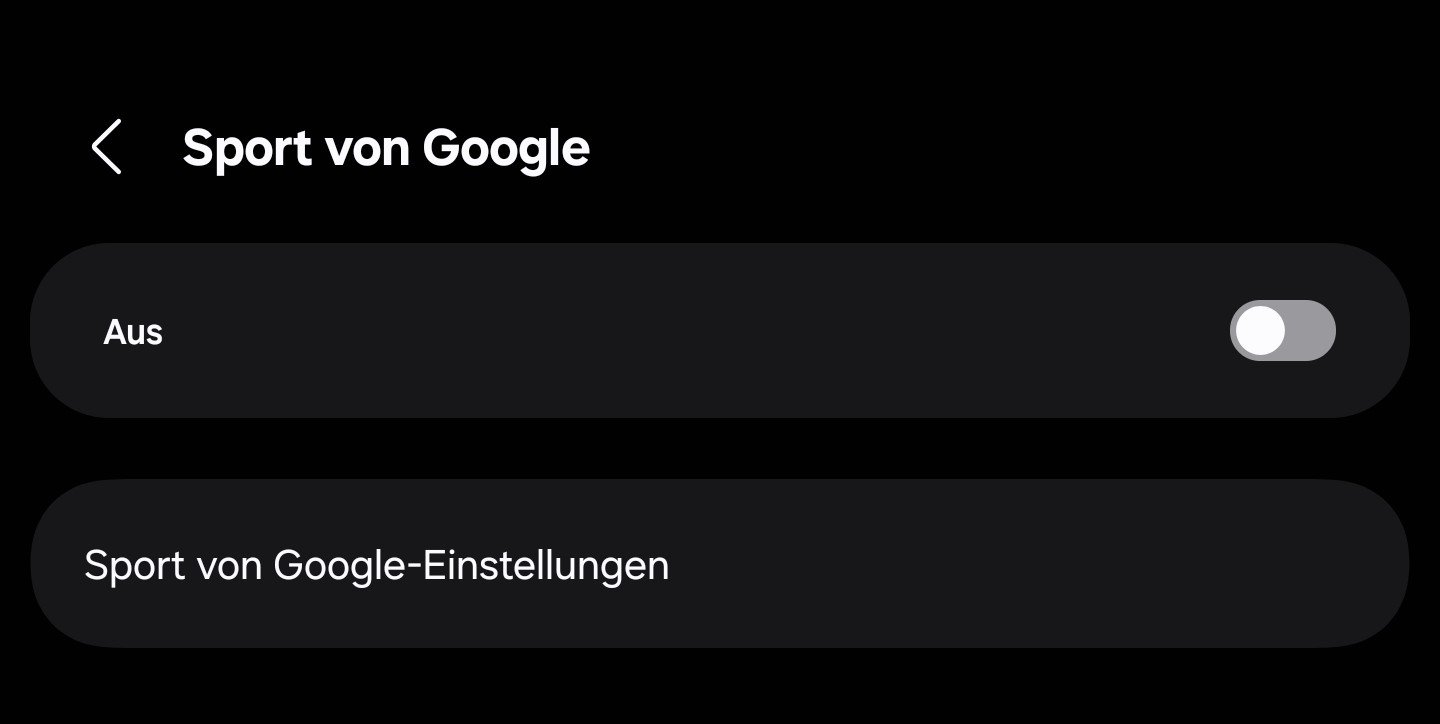Click the Sport von Google-Einstellungen link text
Viewport: 1440px width, 724px height.
tap(376, 565)
